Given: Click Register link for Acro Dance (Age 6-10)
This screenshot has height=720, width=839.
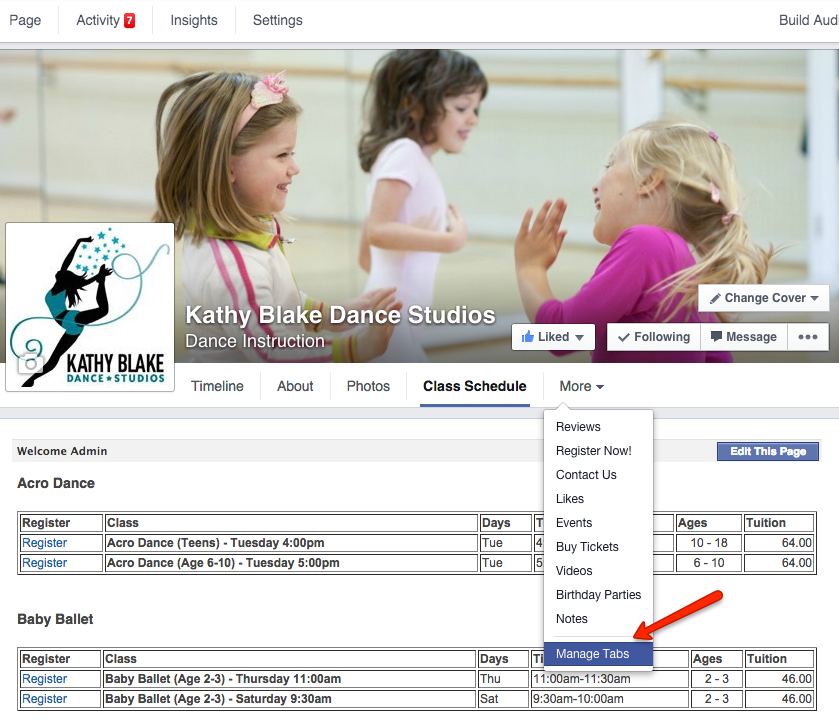Looking at the screenshot, I should (x=44, y=563).
